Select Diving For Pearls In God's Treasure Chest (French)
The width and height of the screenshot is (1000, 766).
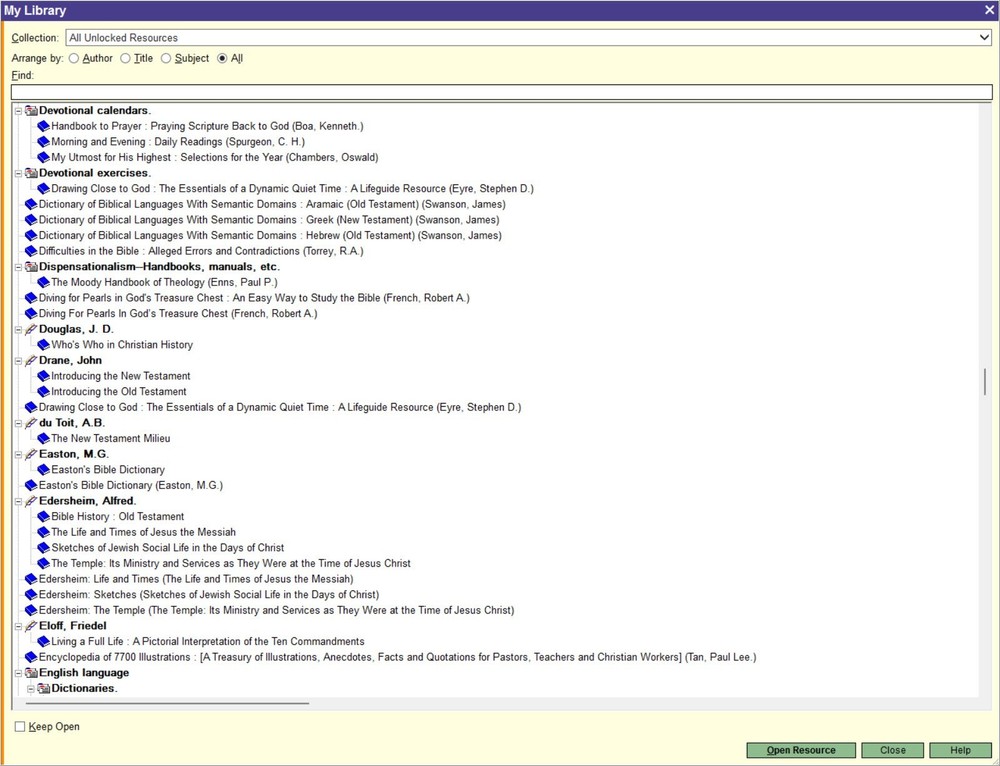(178, 314)
